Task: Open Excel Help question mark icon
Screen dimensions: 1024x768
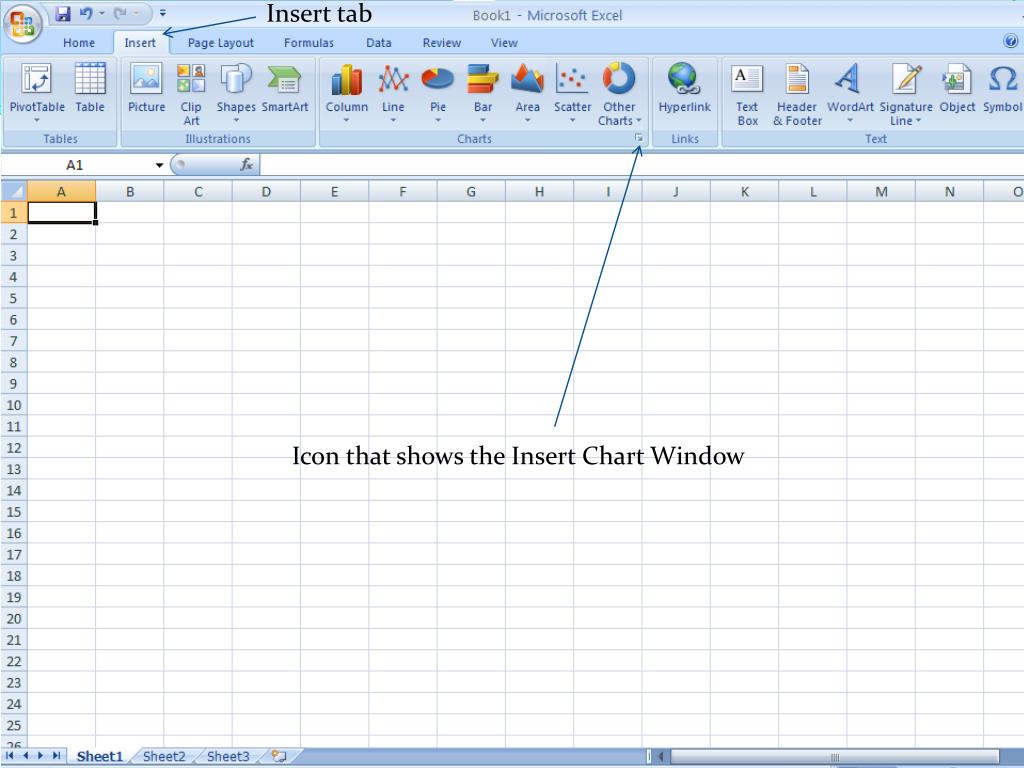Action: 1010,41
